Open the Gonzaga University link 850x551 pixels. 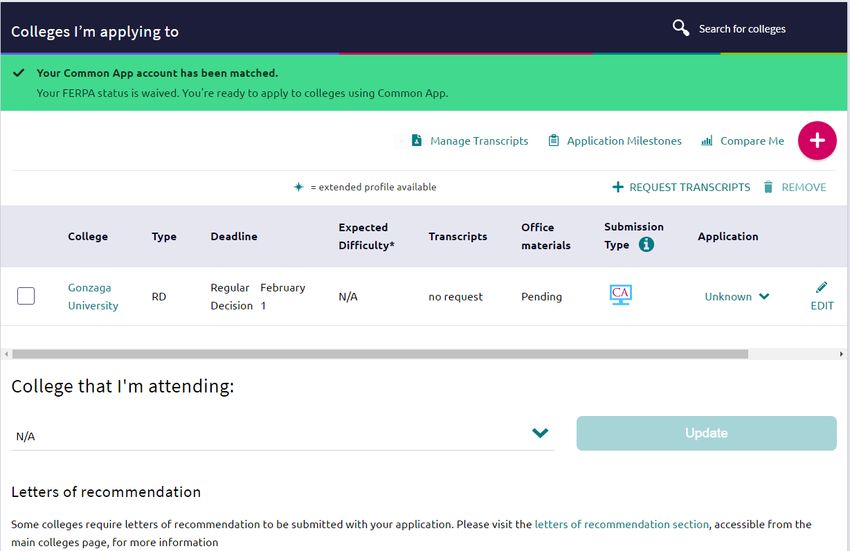(x=93, y=297)
